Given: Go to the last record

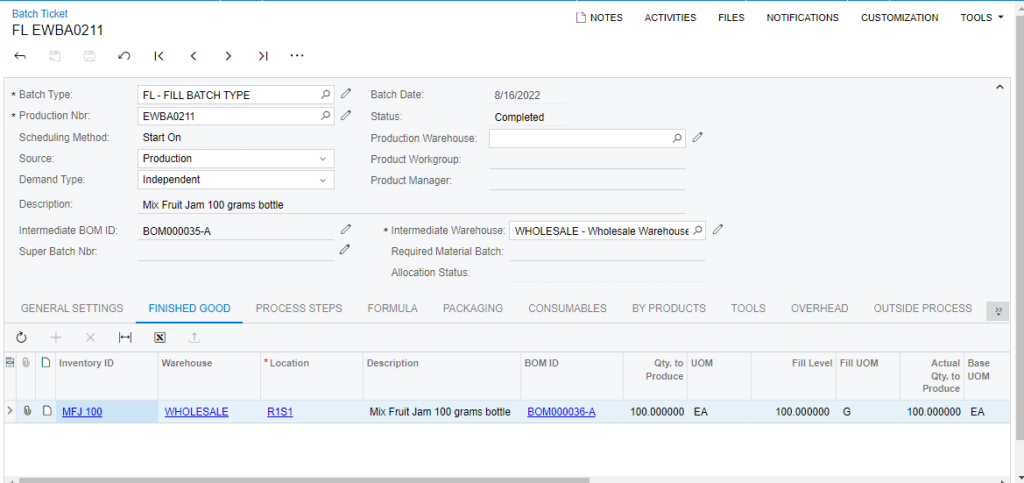Looking at the screenshot, I should coord(263,56).
